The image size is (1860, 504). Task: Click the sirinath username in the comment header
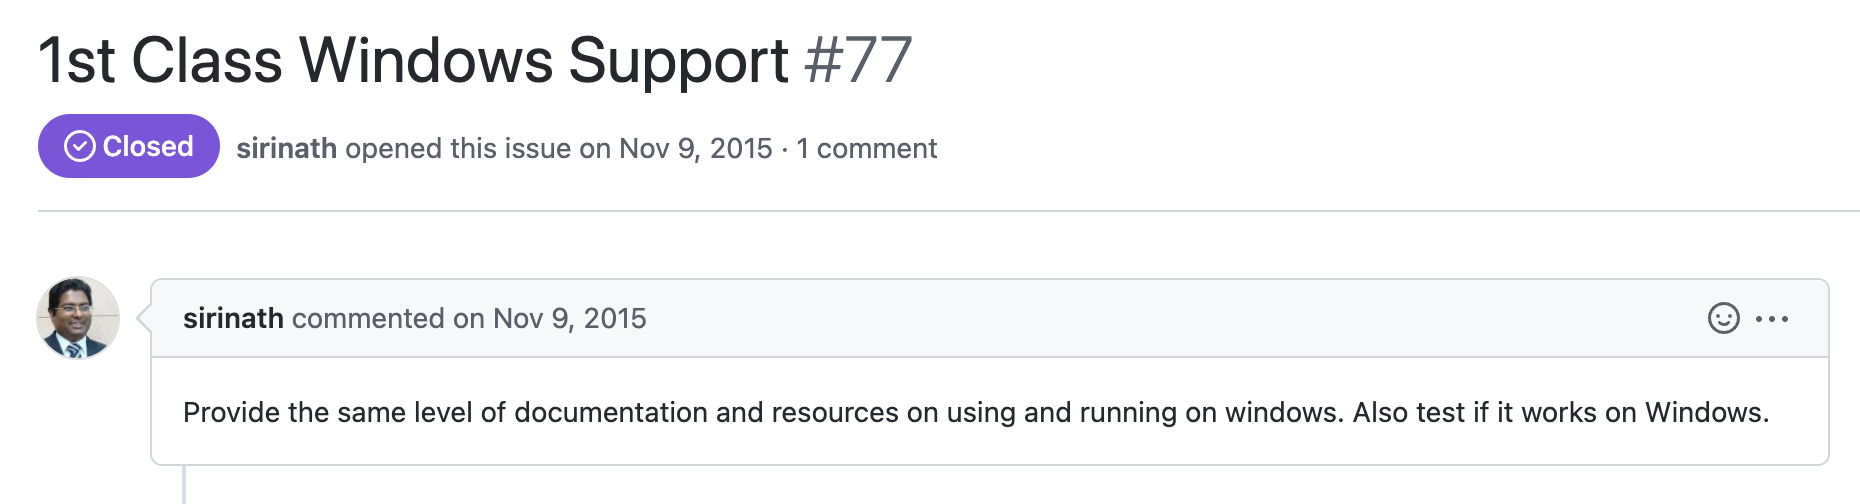(233, 318)
